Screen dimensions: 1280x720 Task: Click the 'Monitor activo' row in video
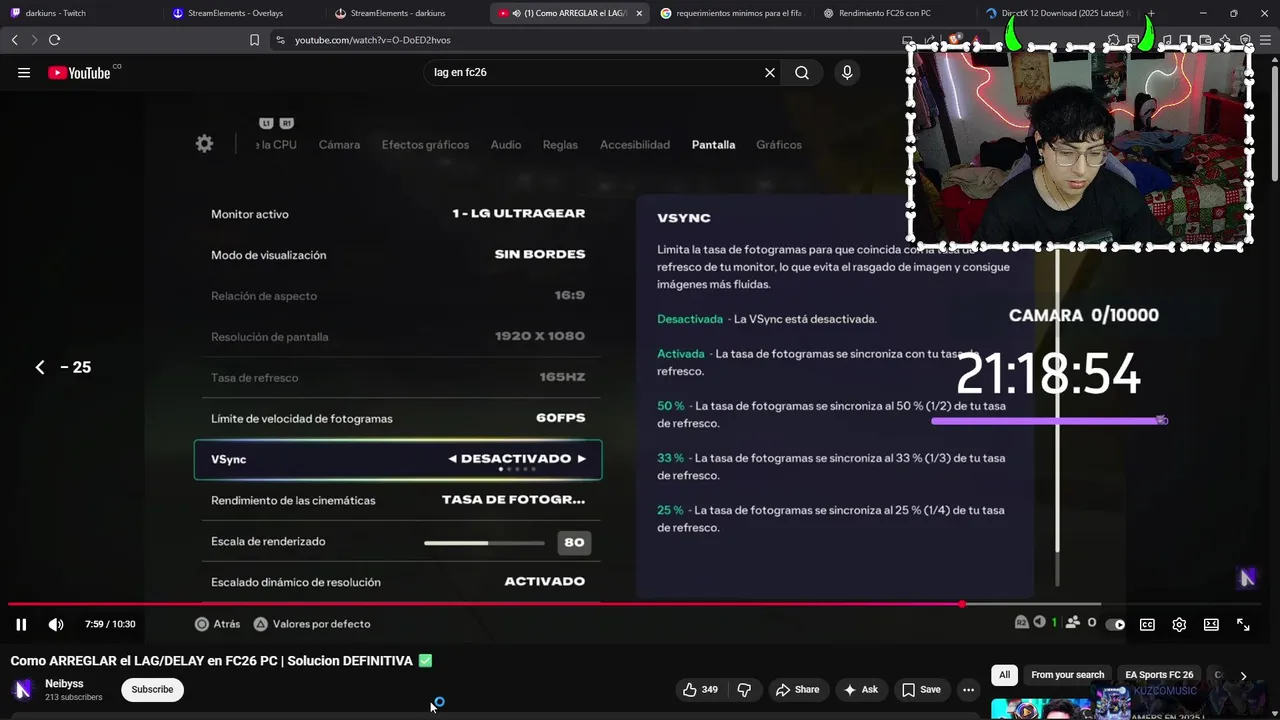click(398, 214)
